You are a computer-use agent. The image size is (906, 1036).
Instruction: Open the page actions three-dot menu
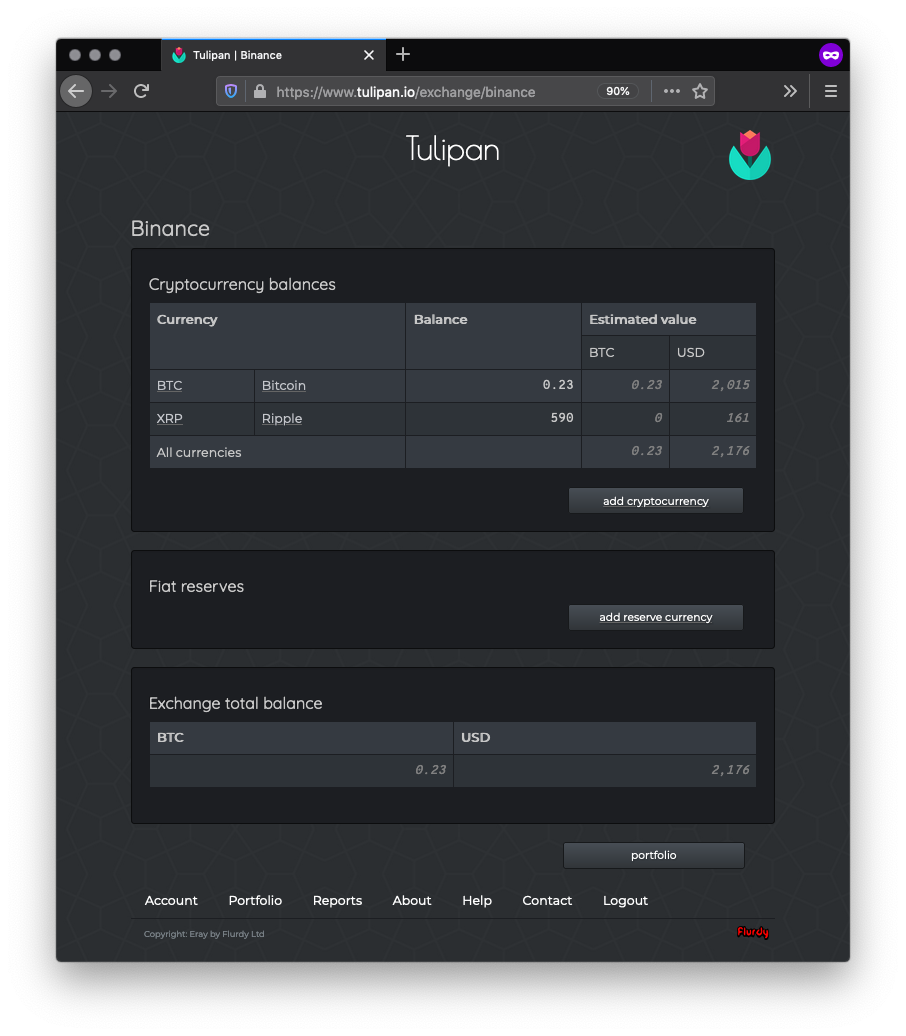point(671,91)
